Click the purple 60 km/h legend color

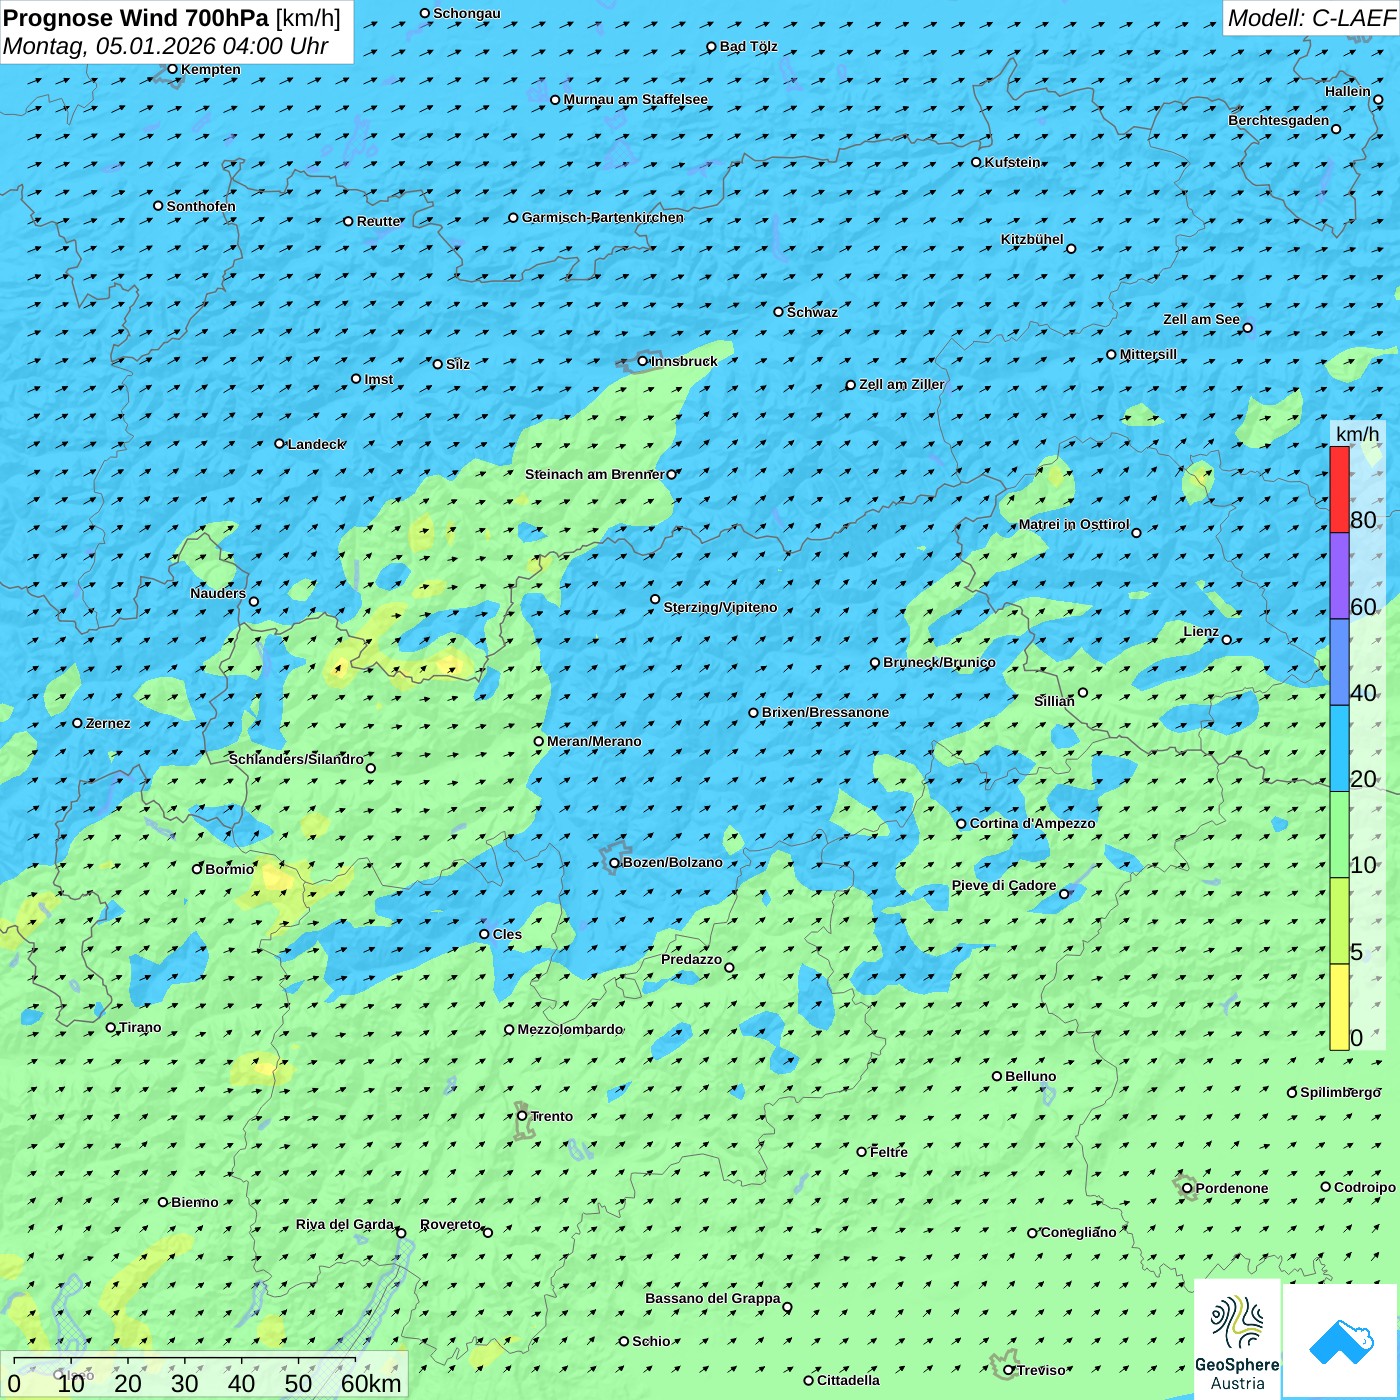[1339, 576]
